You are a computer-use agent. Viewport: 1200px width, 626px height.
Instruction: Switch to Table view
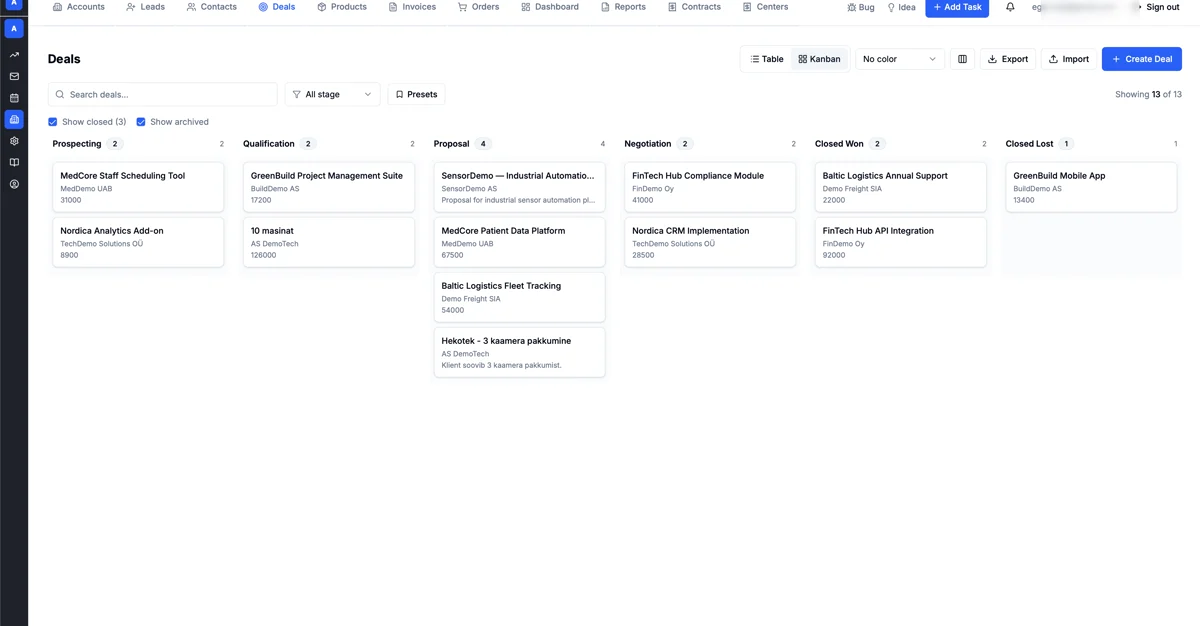coord(767,59)
